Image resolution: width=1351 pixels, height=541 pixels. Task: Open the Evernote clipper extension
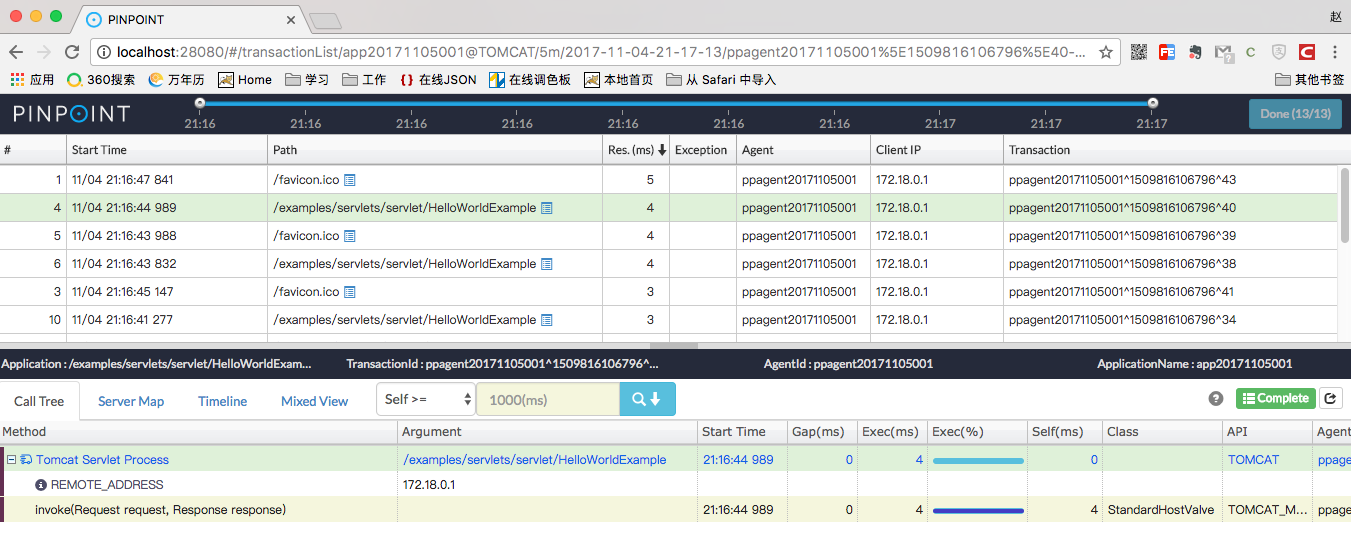[1195, 52]
